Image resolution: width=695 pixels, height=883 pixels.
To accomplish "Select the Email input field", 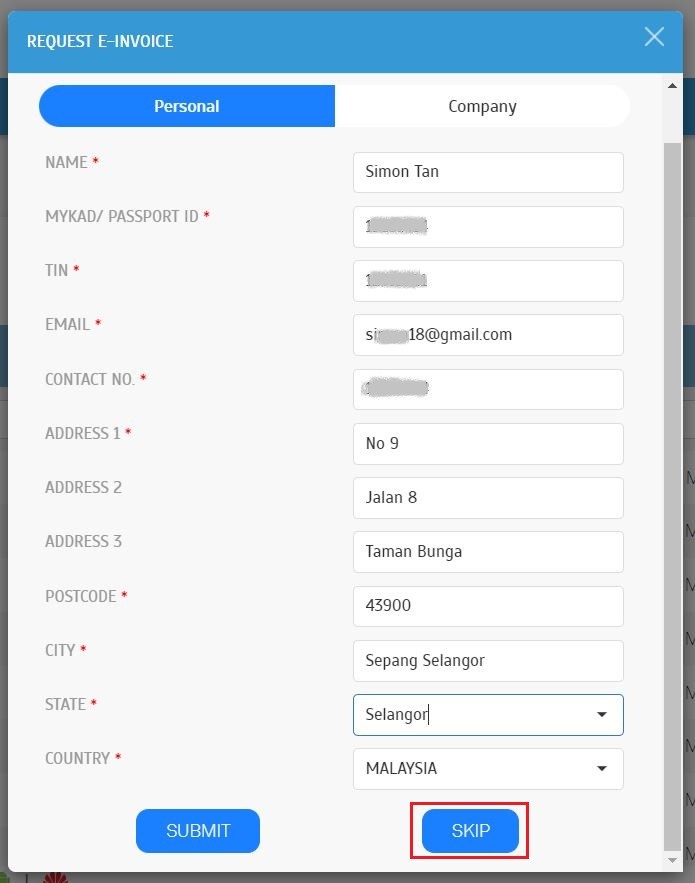I will pyautogui.click(x=488, y=335).
